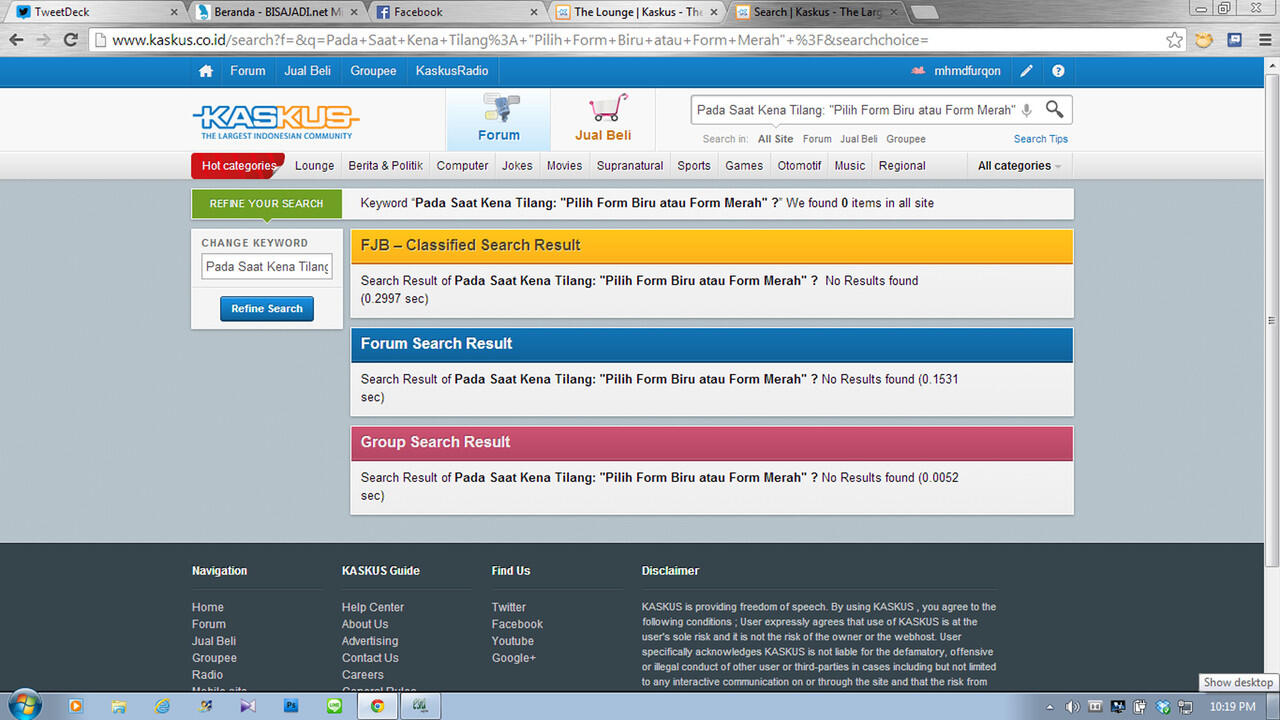
Task: Open Groupee in the top blue bar
Action: 373,71
